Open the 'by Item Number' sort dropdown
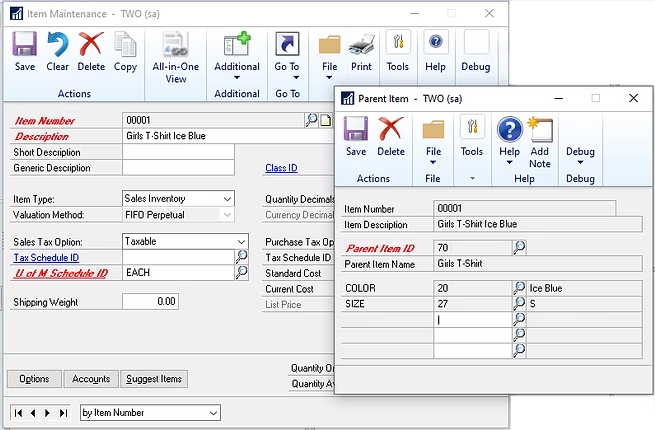Image resolution: width=655 pixels, height=430 pixels. [213, 413]
